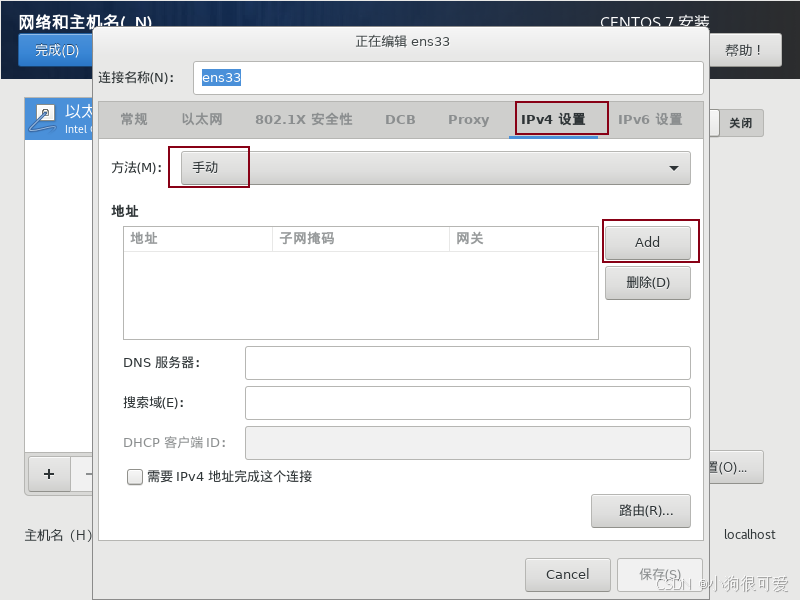Click into the DNS 服务器 field
Image resolution: width=800 pixels, height=600 pixels.
pyautogui.click(x=467, y=363)
